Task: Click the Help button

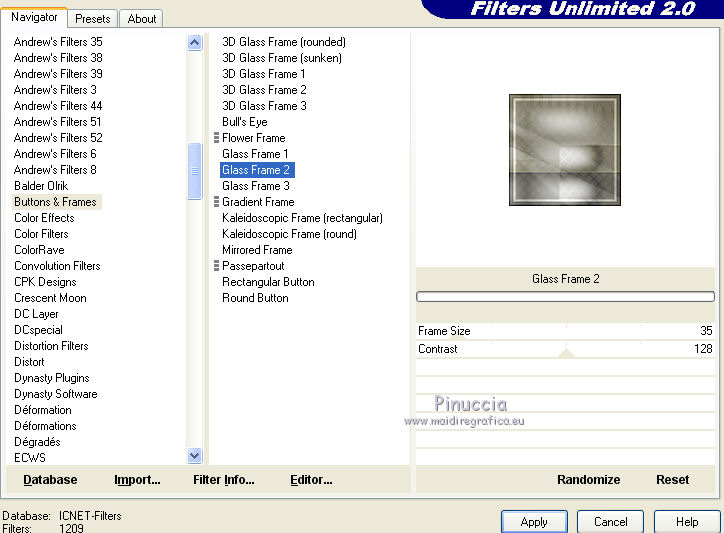Action: tap(687, 522)
